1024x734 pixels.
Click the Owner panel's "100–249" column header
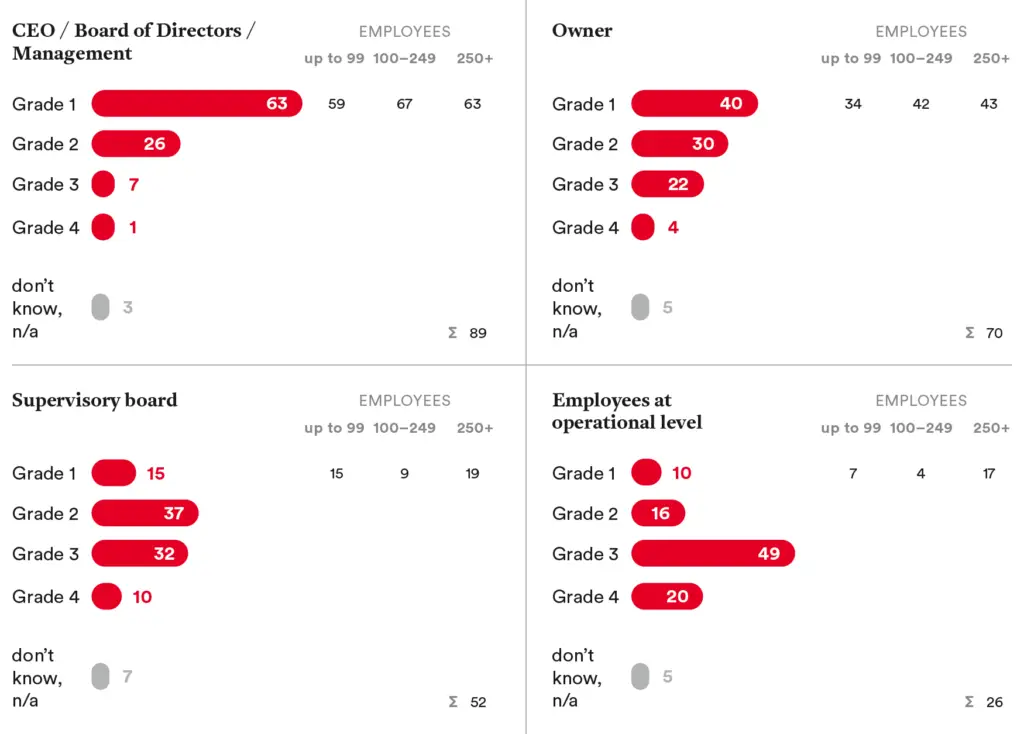921,58
